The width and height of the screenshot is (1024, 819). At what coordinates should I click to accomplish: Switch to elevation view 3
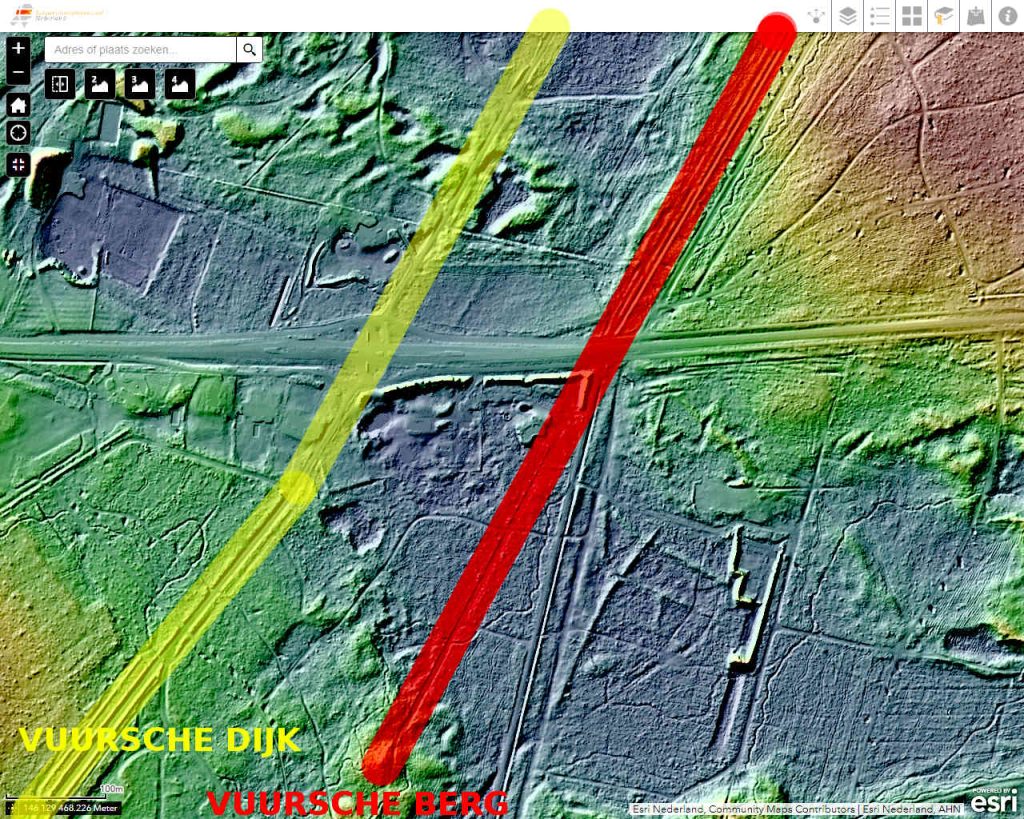tap(140, 84)
